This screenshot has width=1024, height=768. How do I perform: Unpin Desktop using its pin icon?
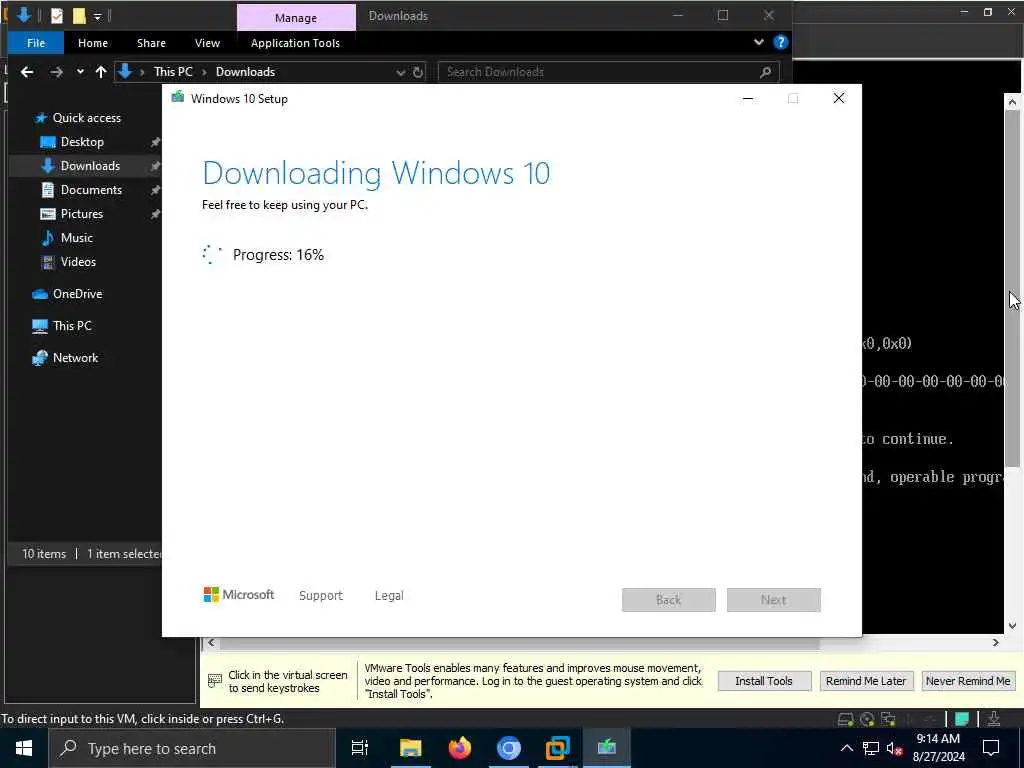[155, 142]
